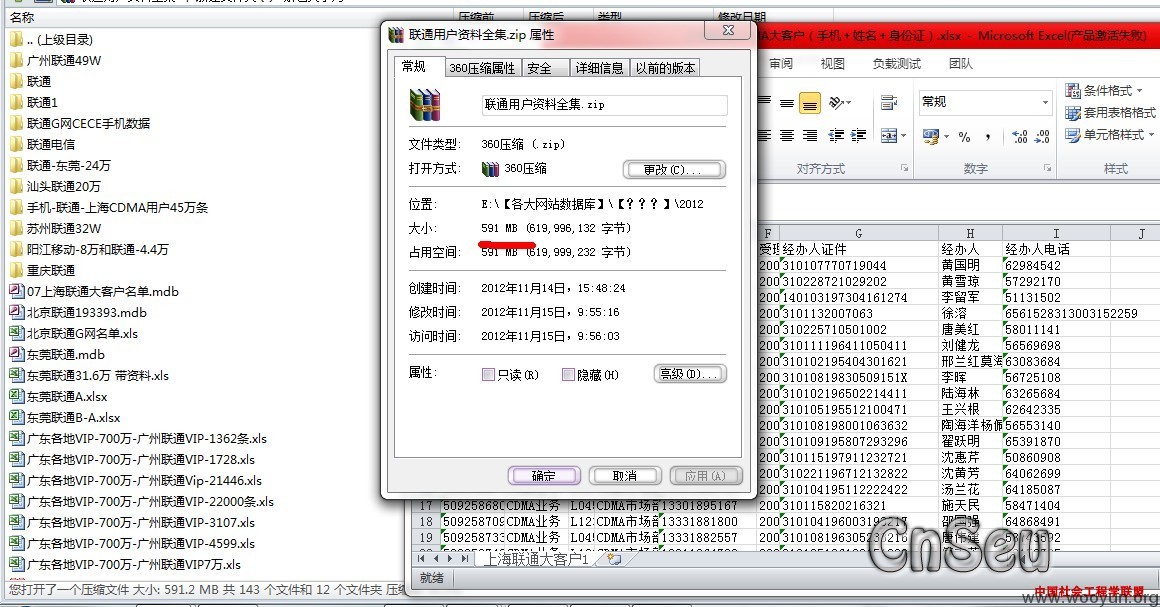Screen dimensions: 1160x607
Task: Open the 审阅 ribbon tab in Excel
Action: 781,64
